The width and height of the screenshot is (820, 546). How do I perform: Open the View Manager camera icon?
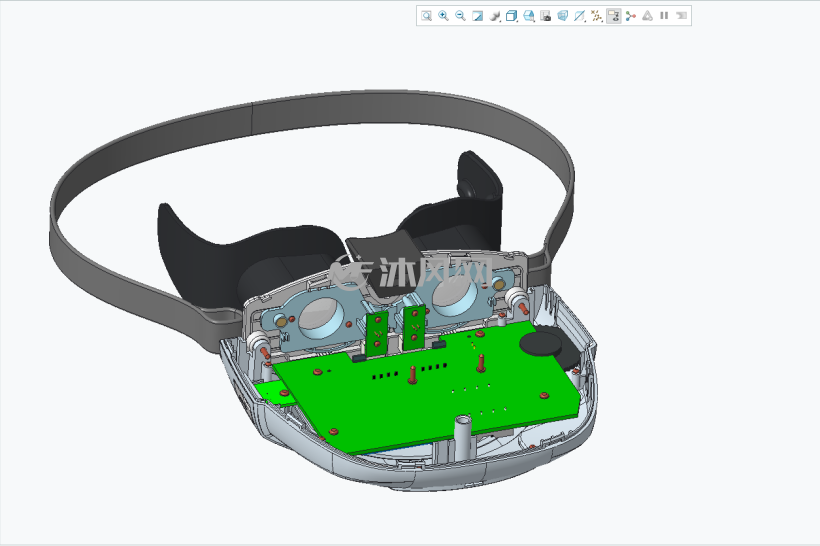545,16
